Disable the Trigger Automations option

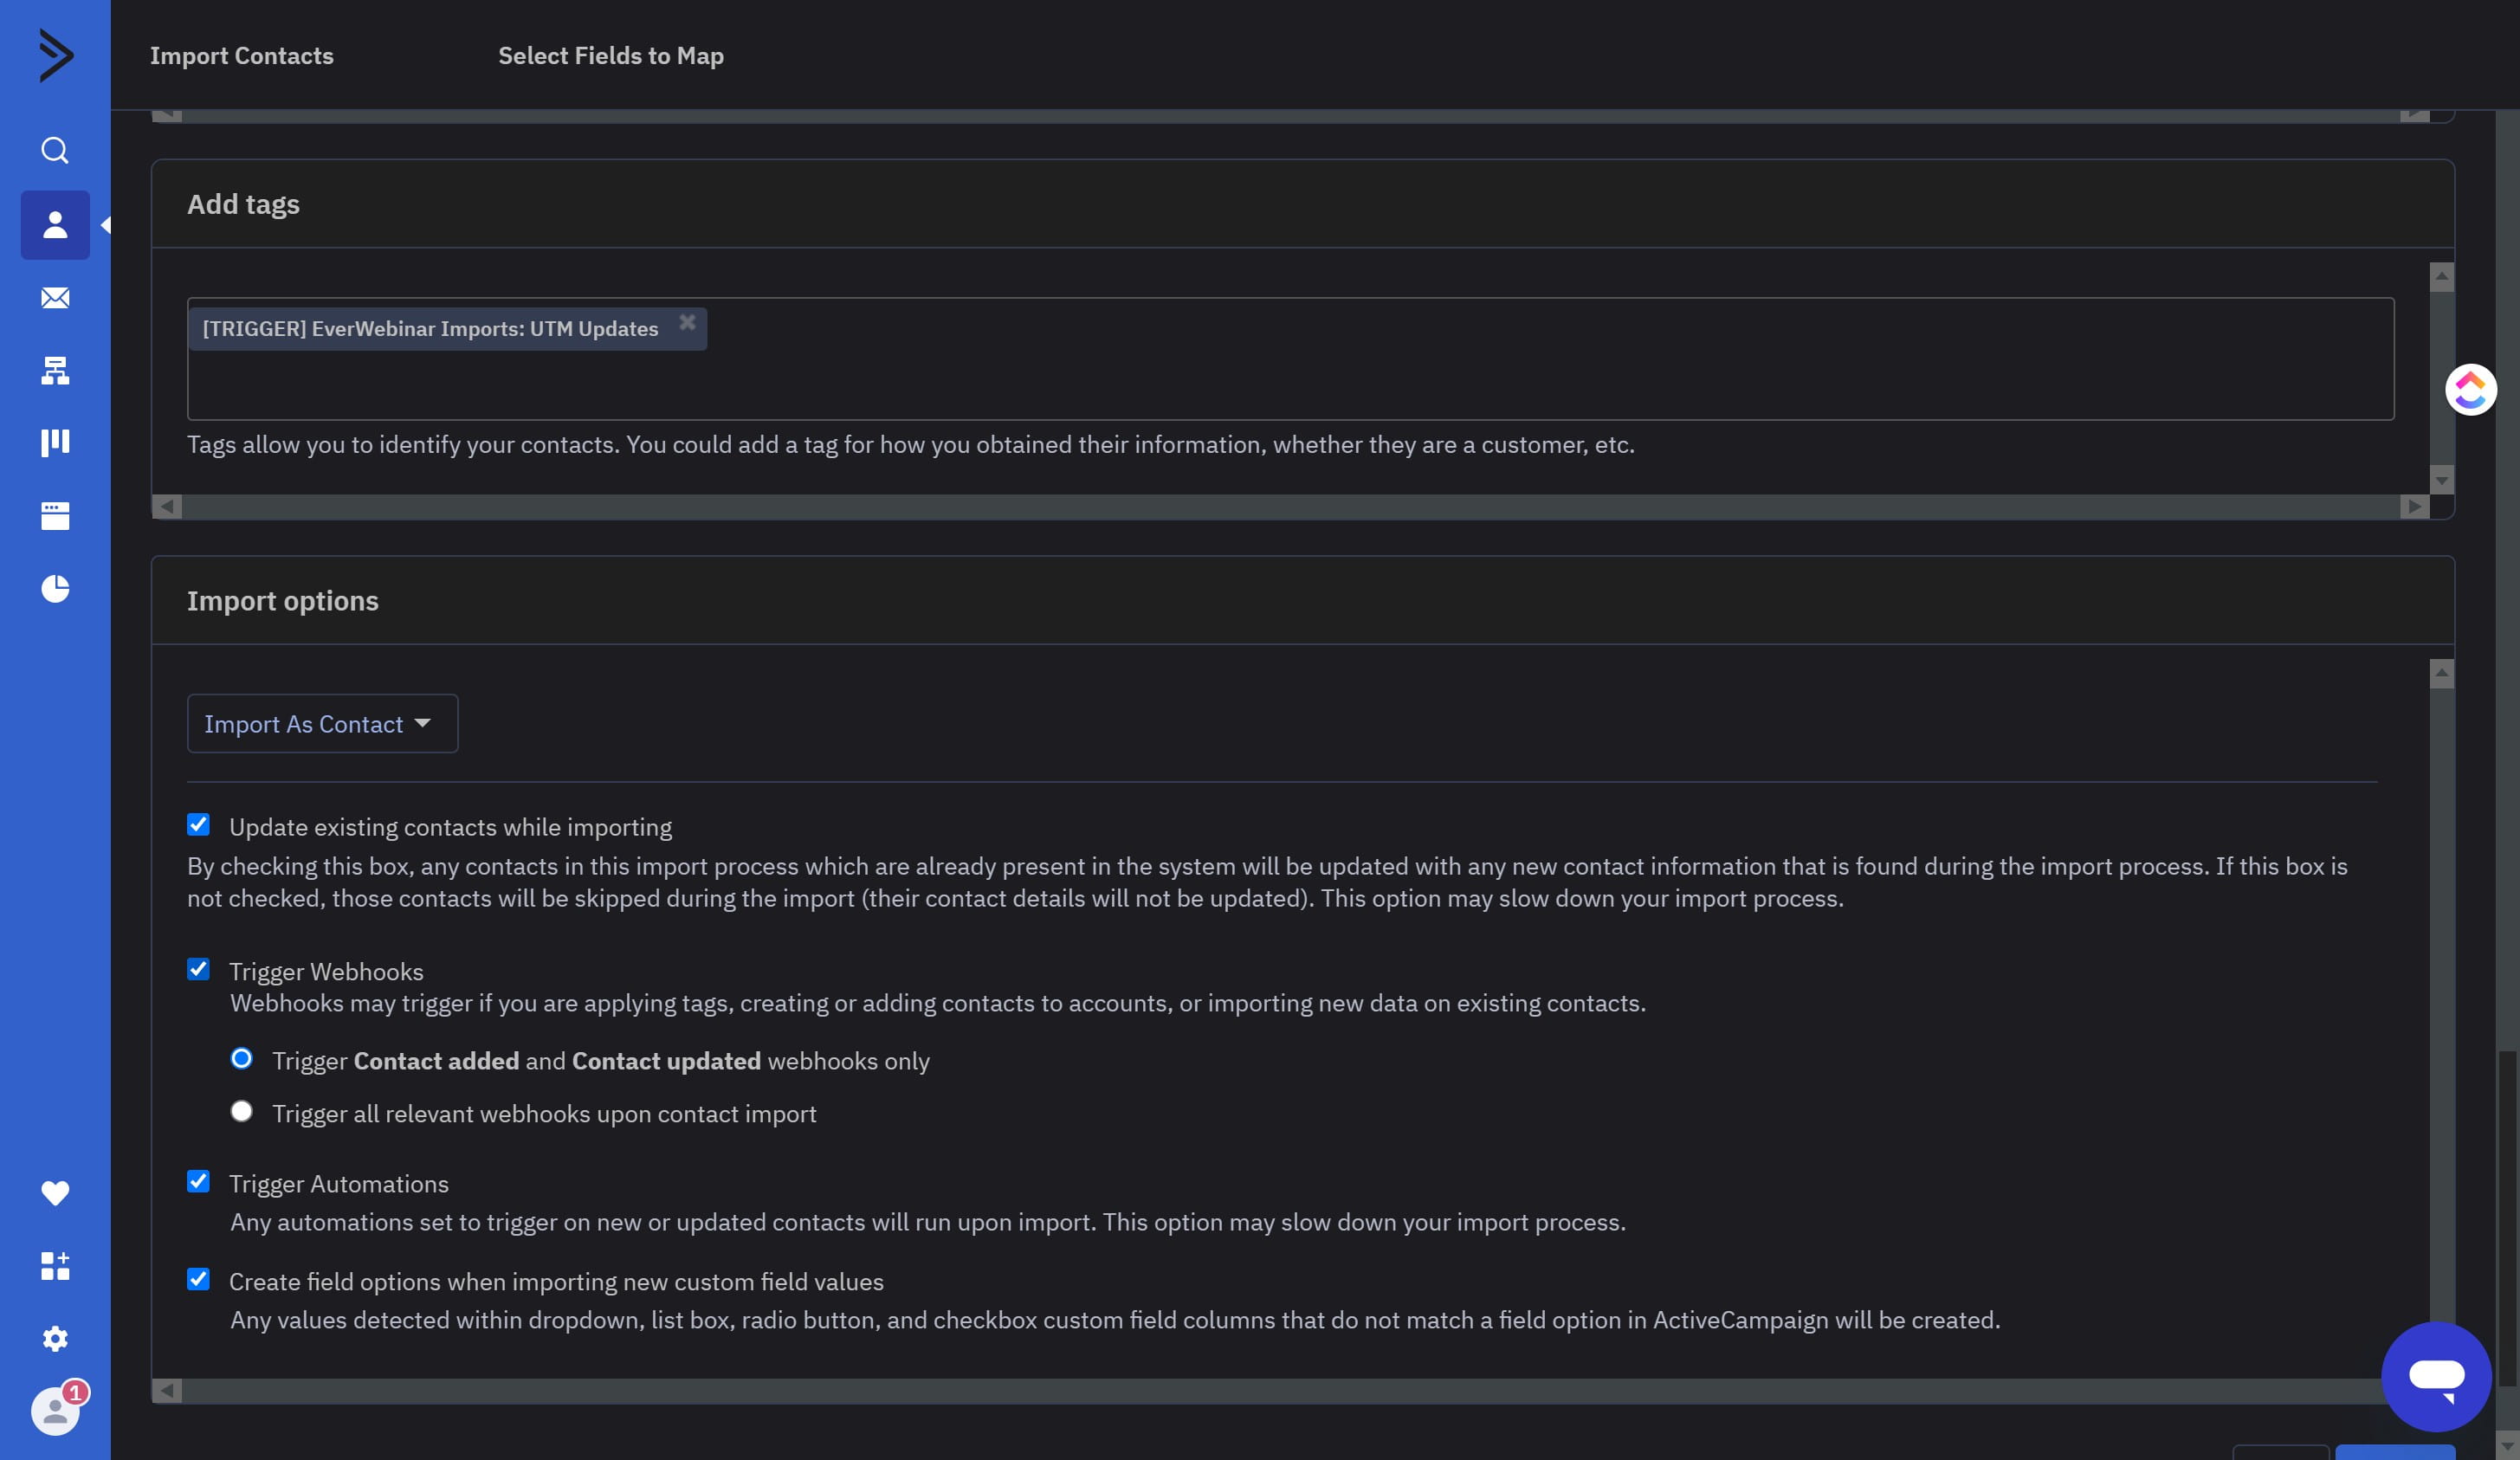[198, 1181]
